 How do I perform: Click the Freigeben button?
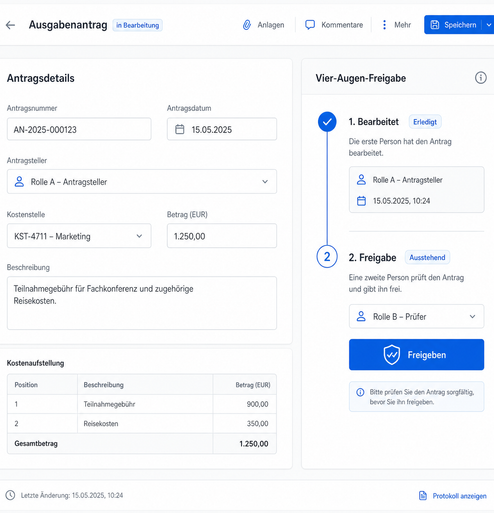416,355
